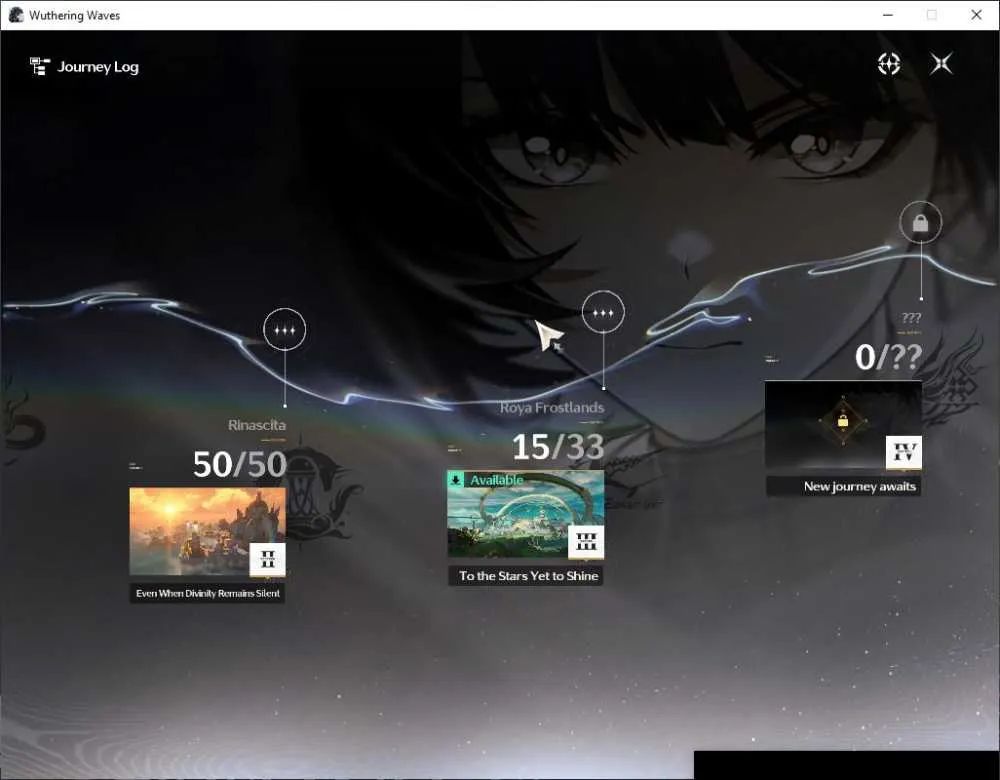Click the 'New journey awaits' label
The height and width of the screenshot is (780, 1000).
coord(859,487)
